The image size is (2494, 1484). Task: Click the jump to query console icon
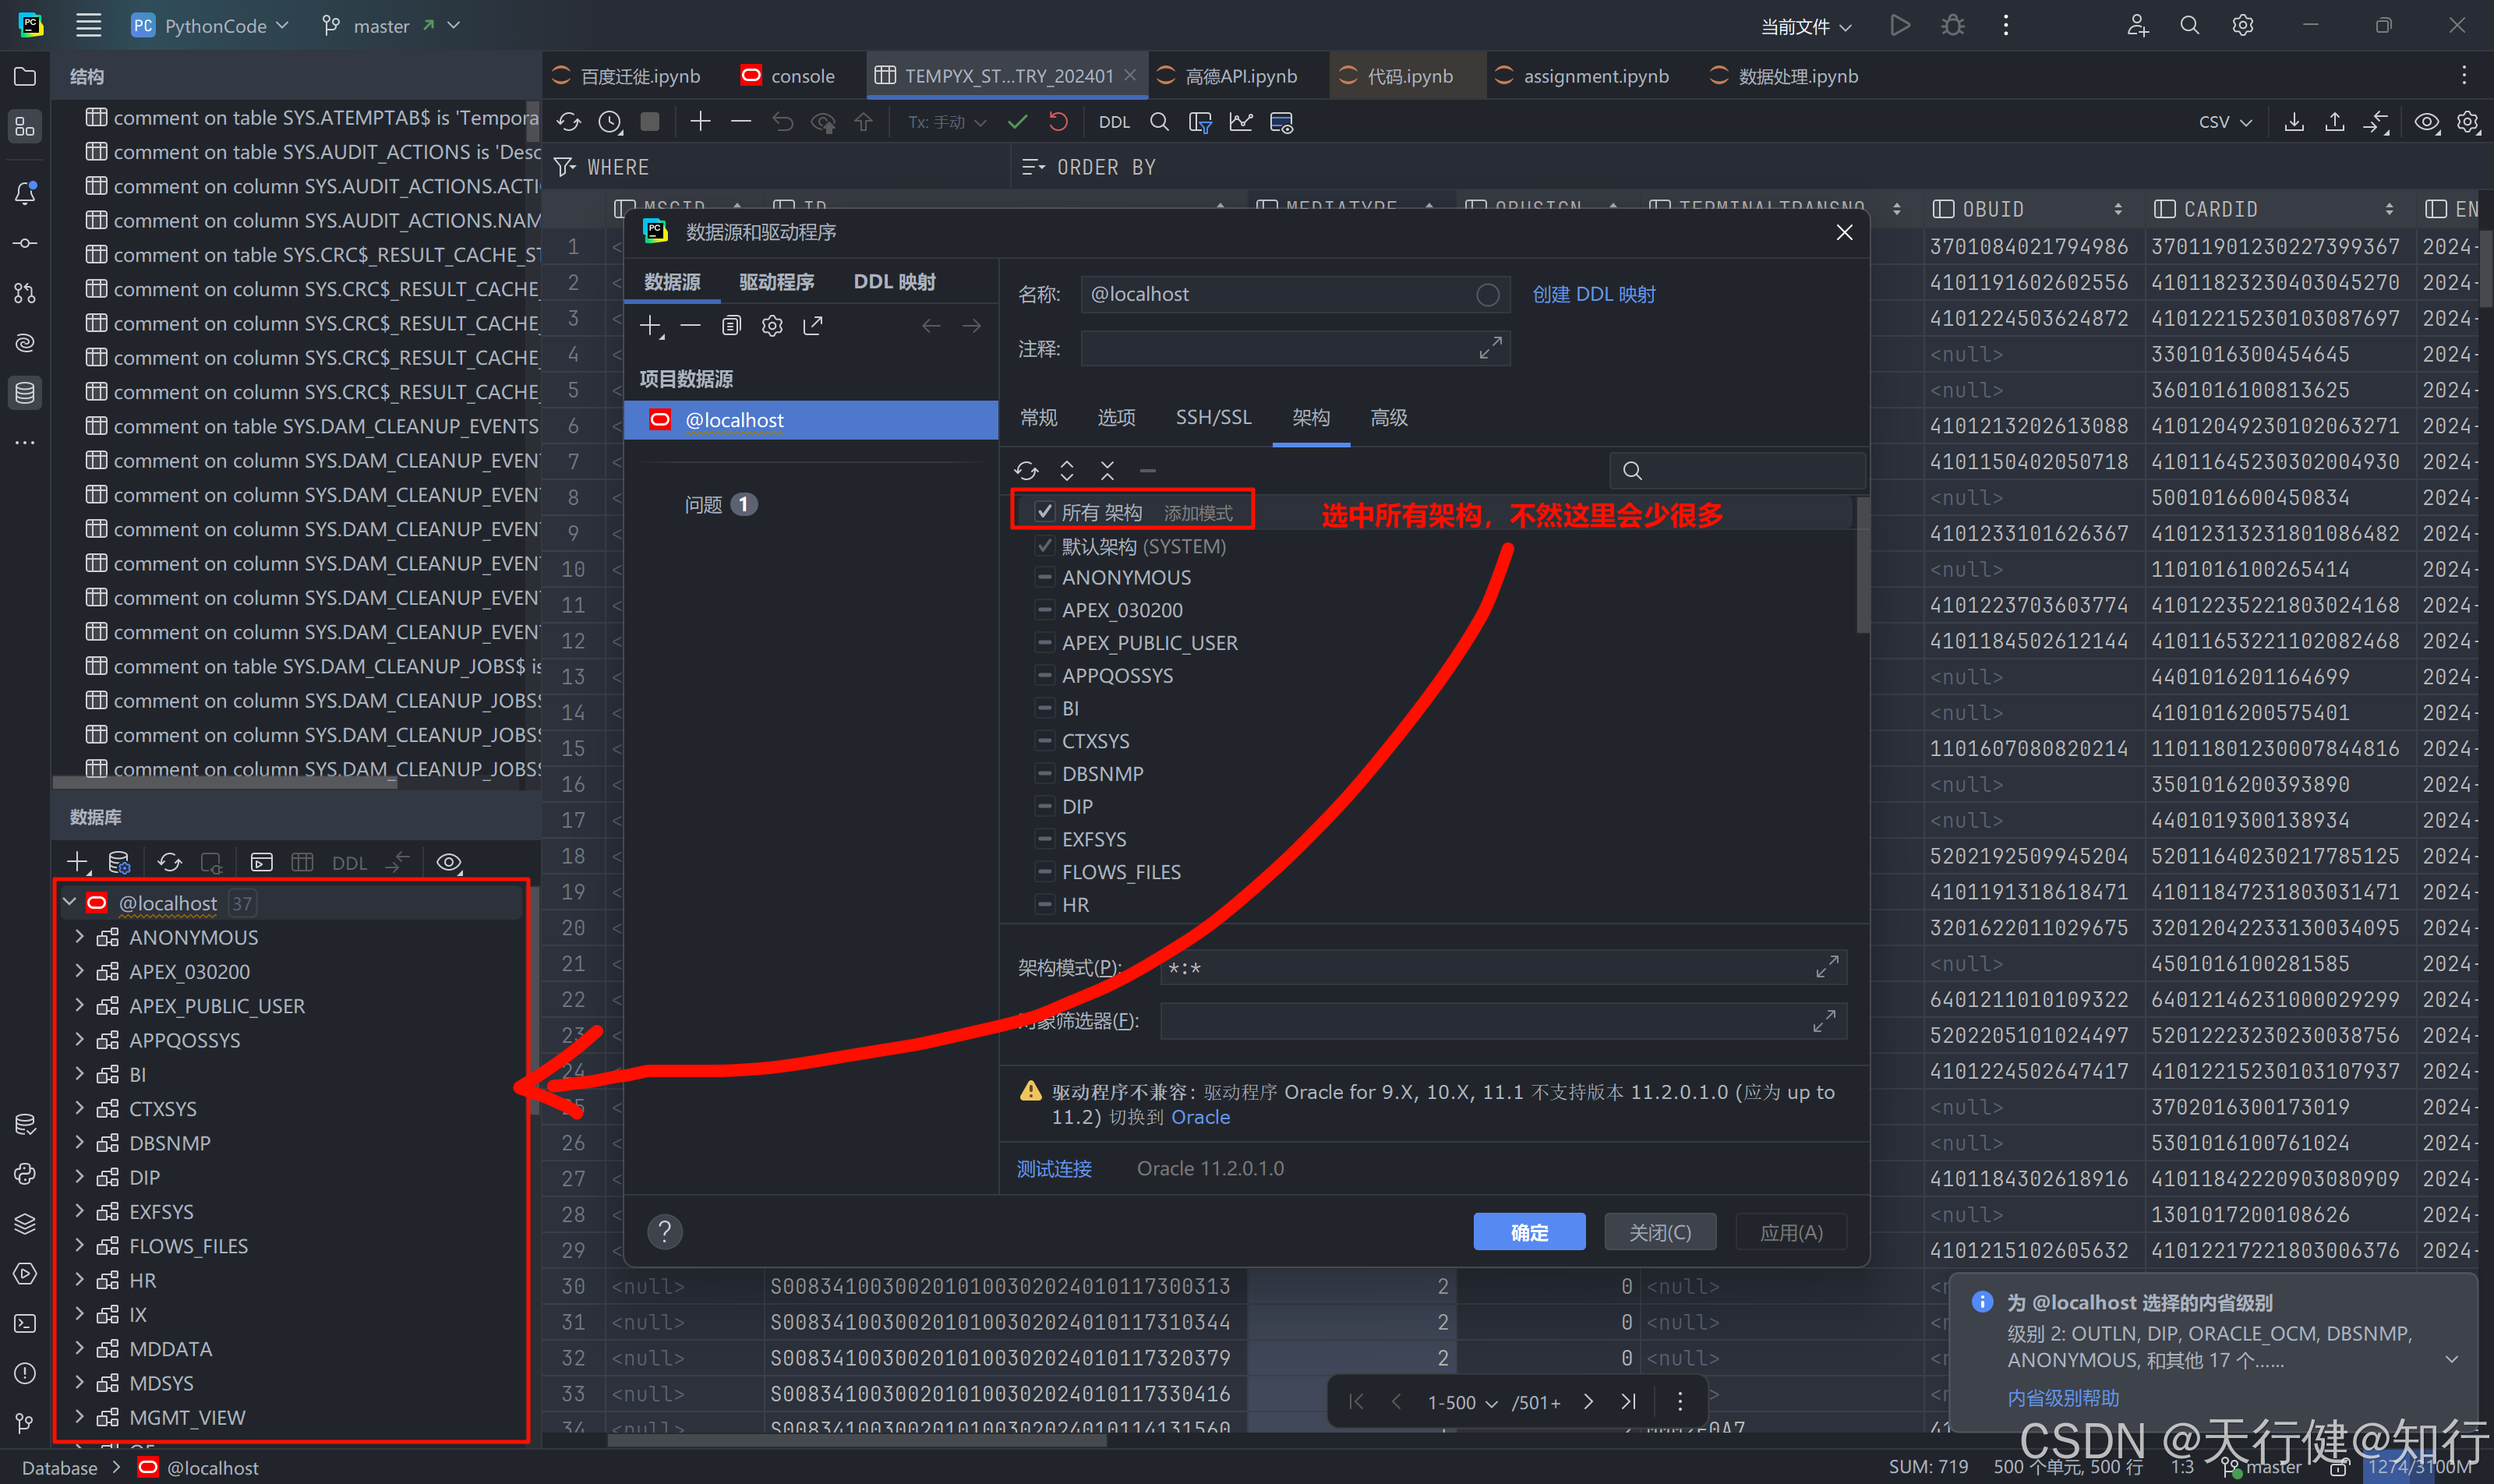[x=261, y=862]
